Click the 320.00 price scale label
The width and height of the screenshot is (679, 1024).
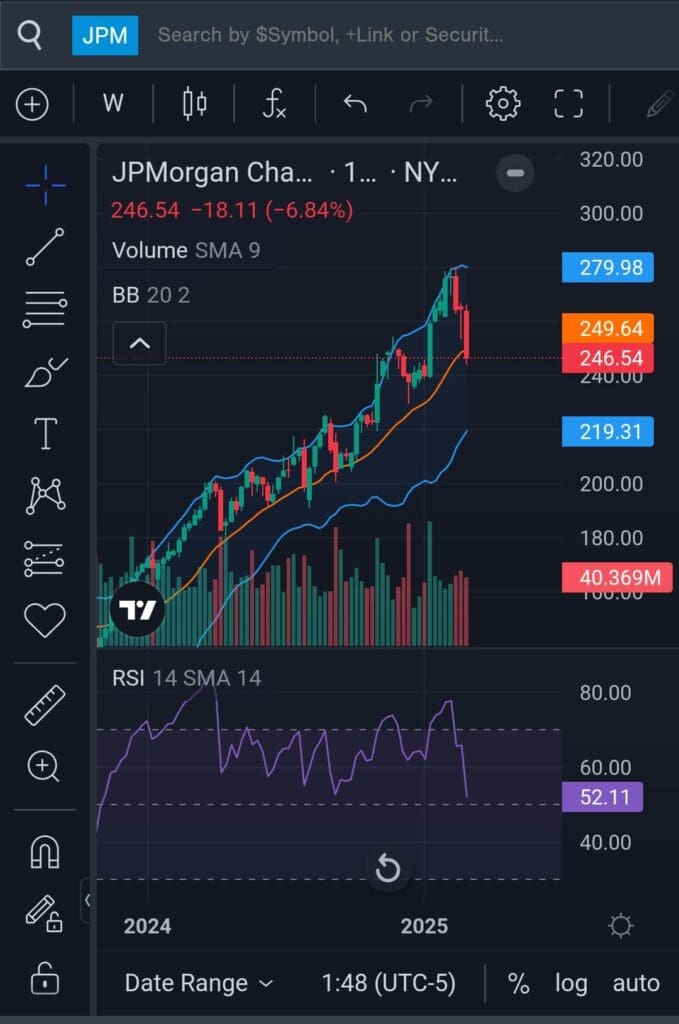[x=611, y=159]
